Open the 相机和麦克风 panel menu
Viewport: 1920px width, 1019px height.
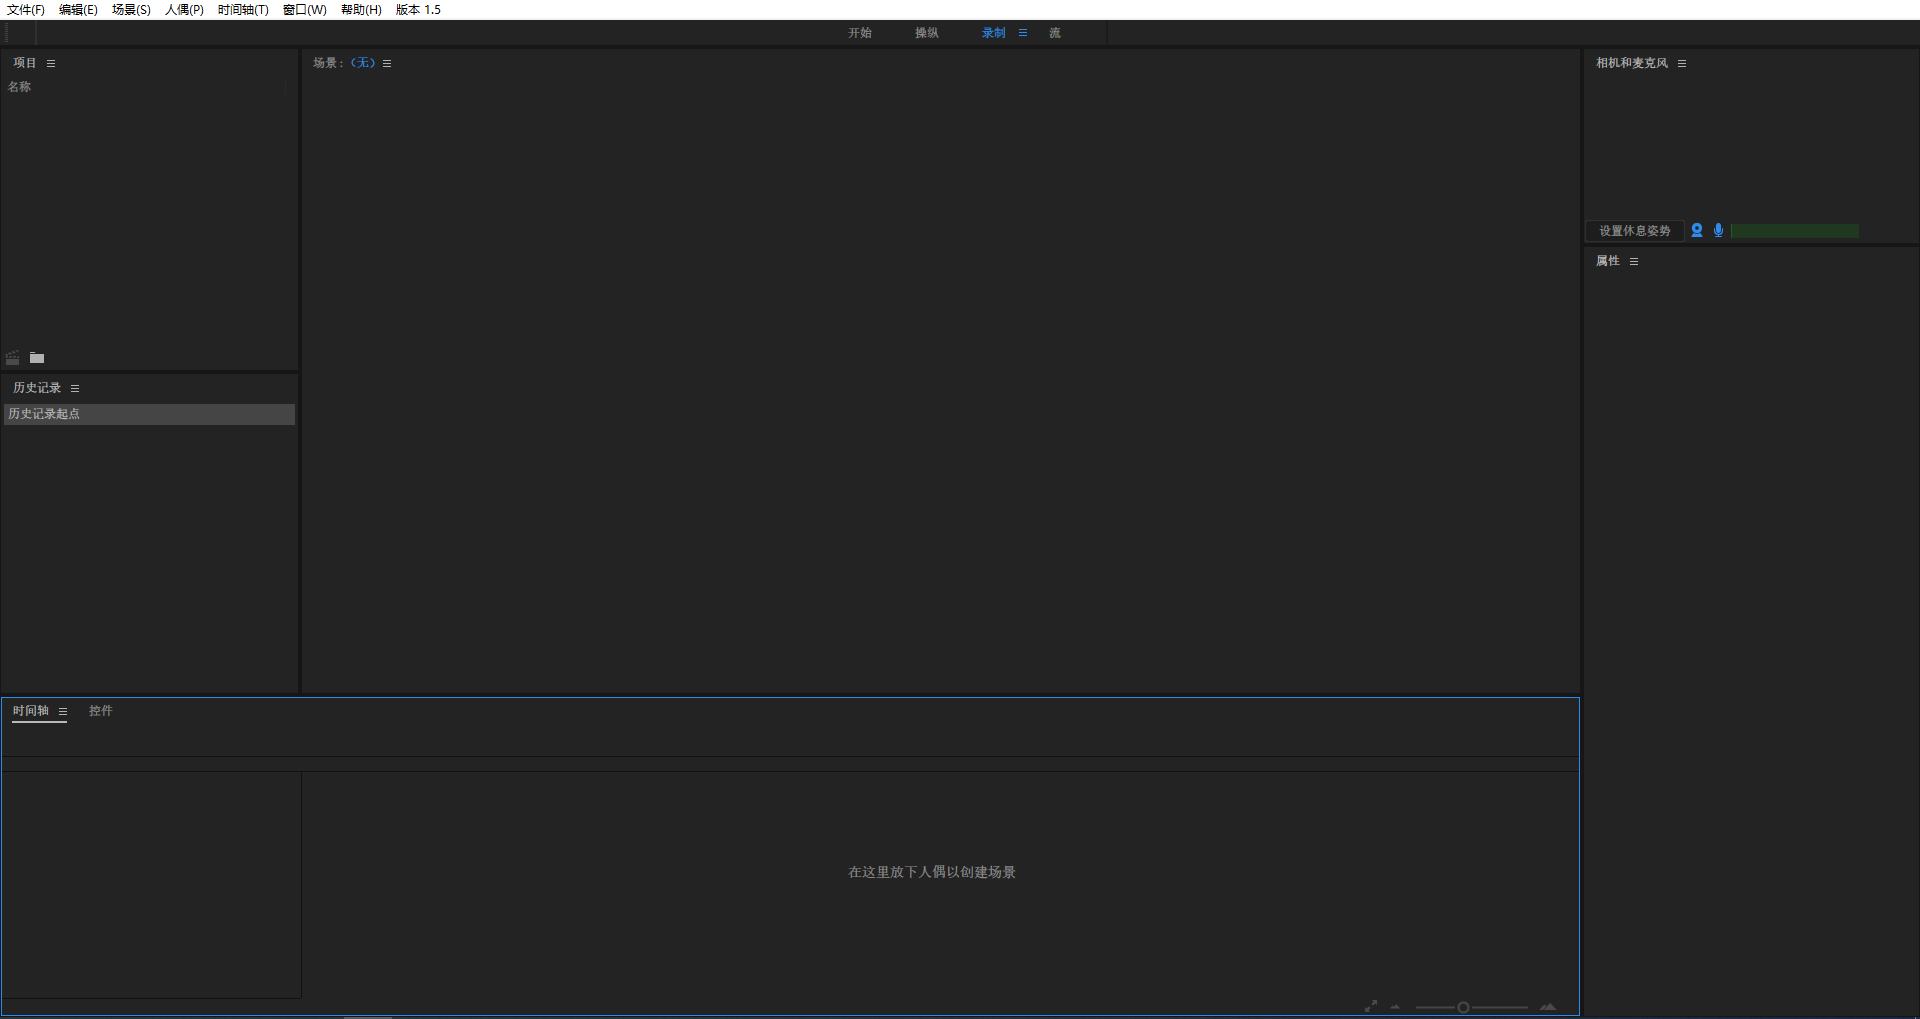[x=1682, y=64]
